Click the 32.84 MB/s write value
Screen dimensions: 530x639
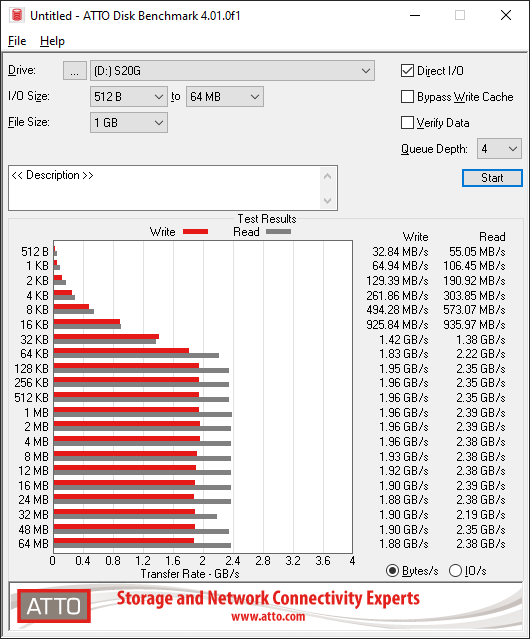pyautogui.click(x=400, y=252)
